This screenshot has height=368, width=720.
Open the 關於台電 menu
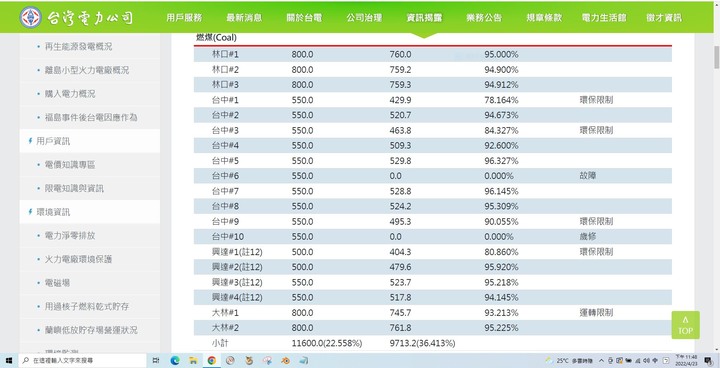(304, 18)
